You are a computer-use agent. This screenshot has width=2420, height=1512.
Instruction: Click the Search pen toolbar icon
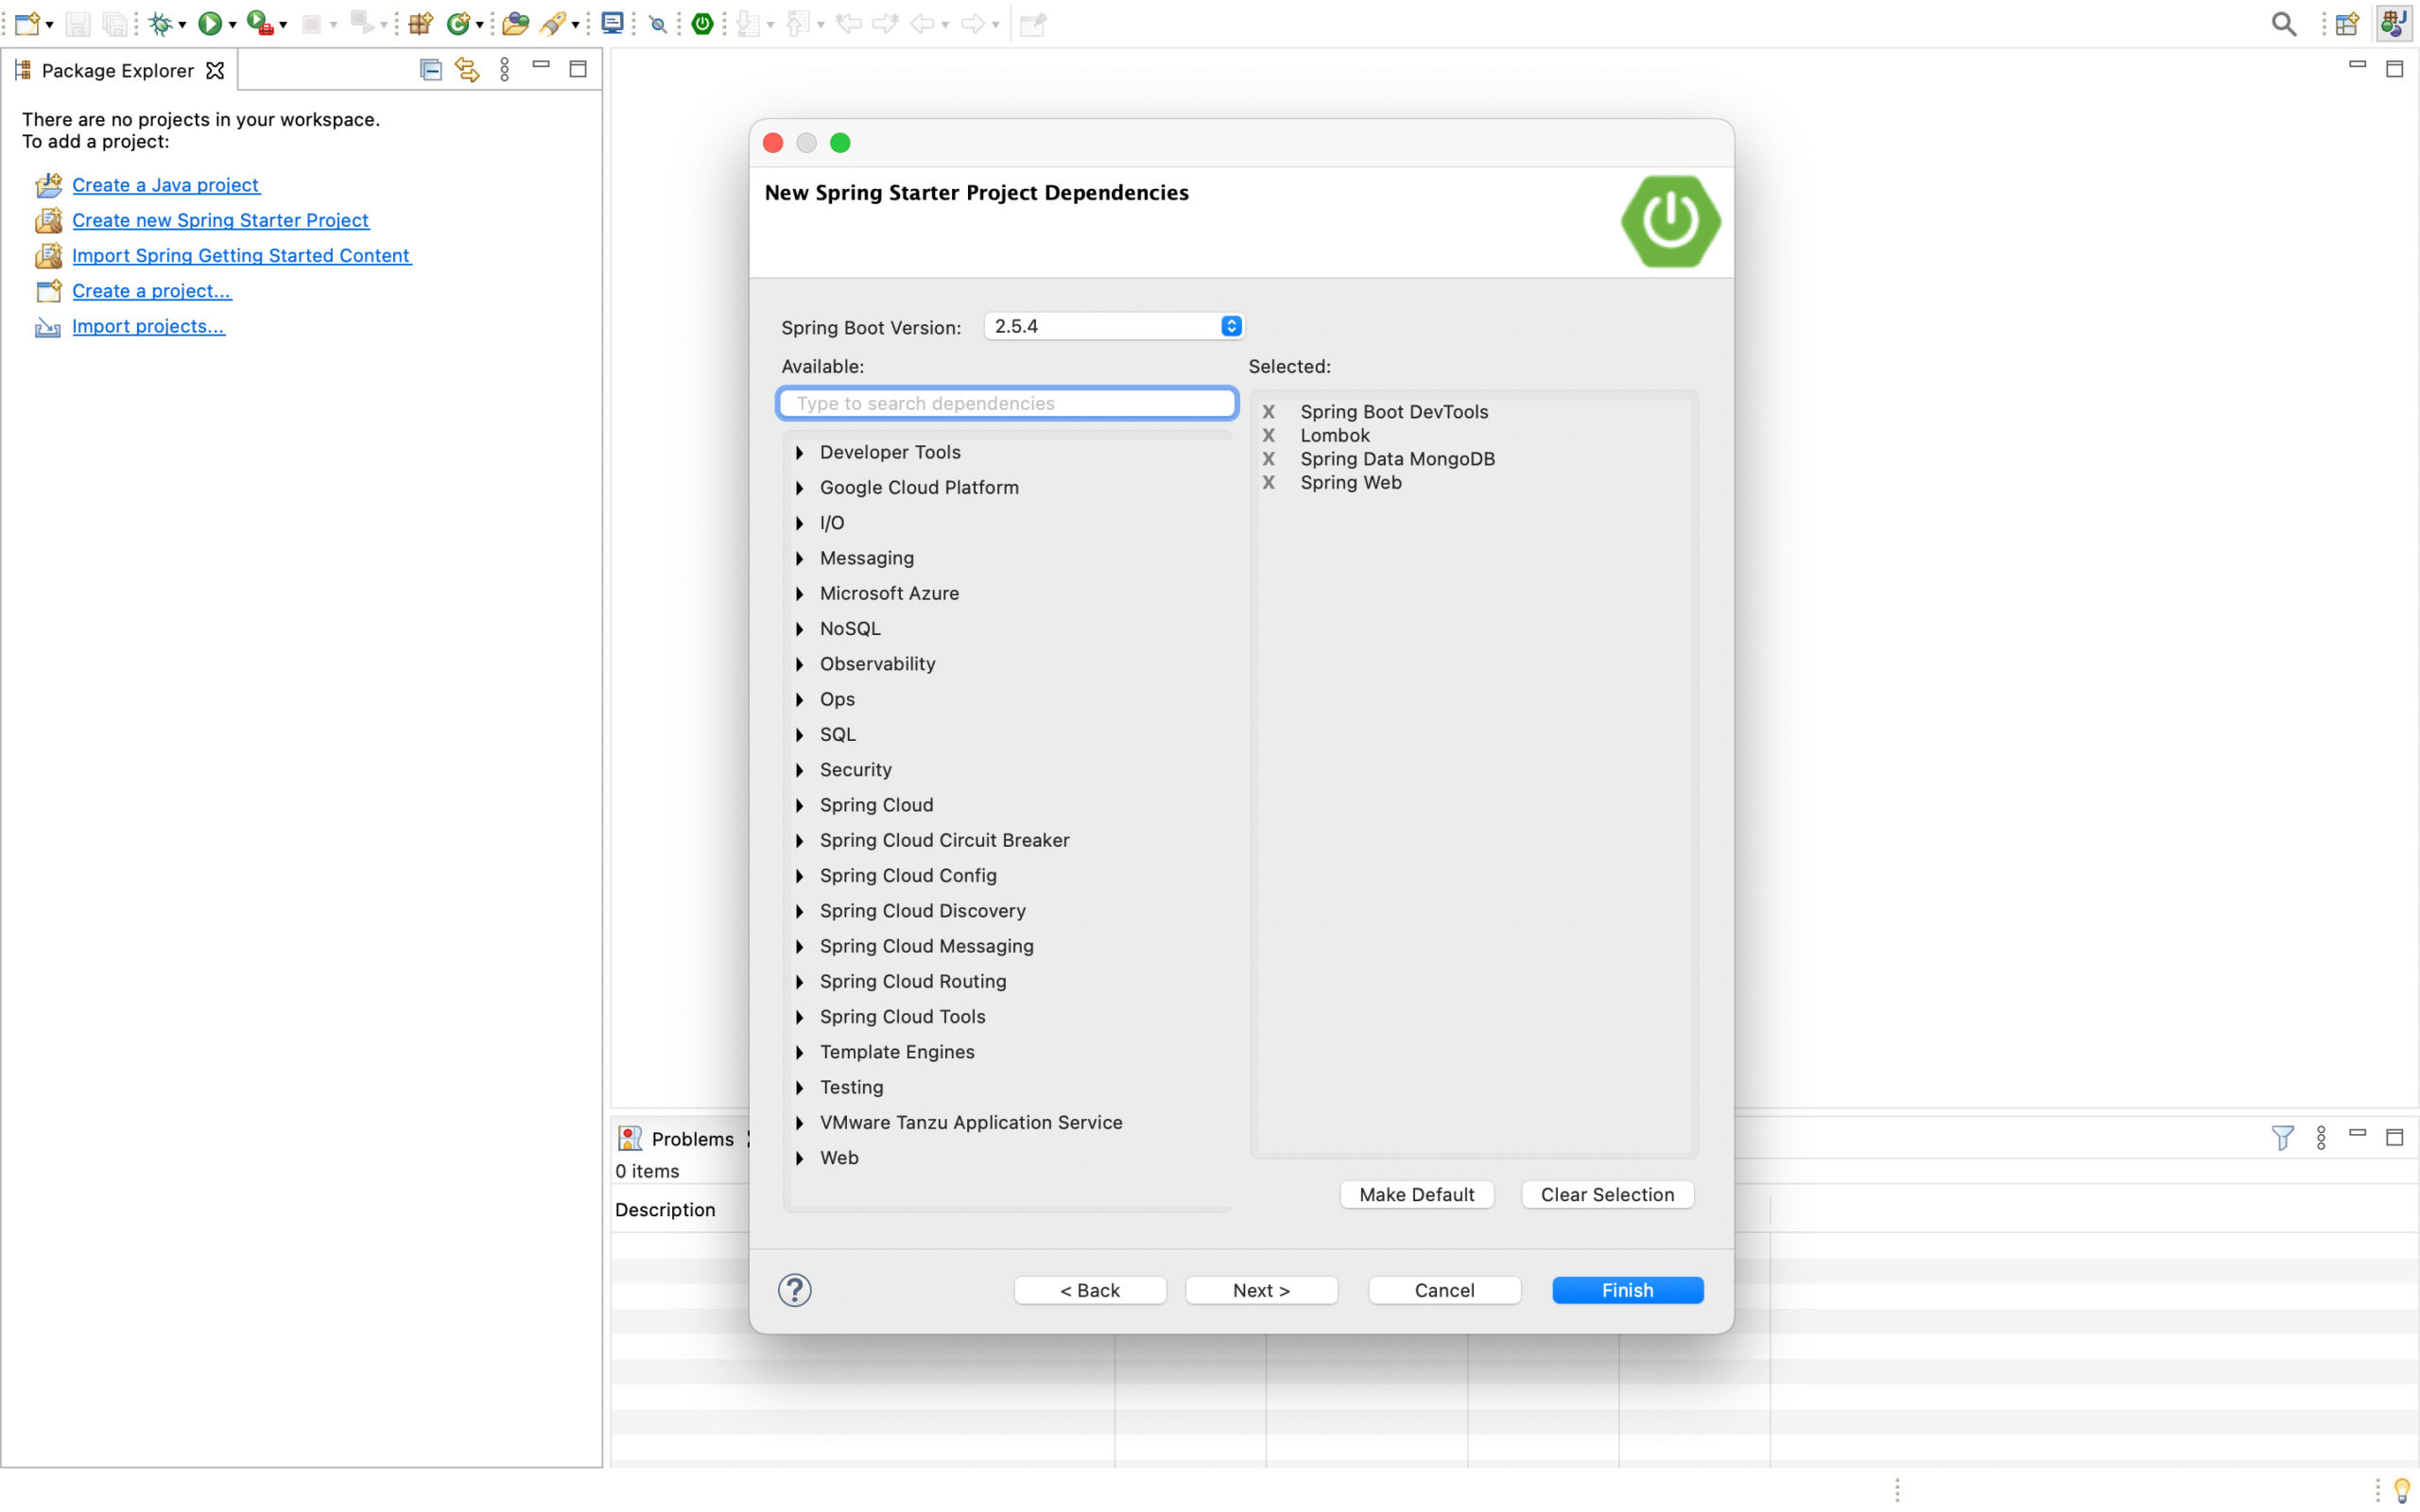552,23
